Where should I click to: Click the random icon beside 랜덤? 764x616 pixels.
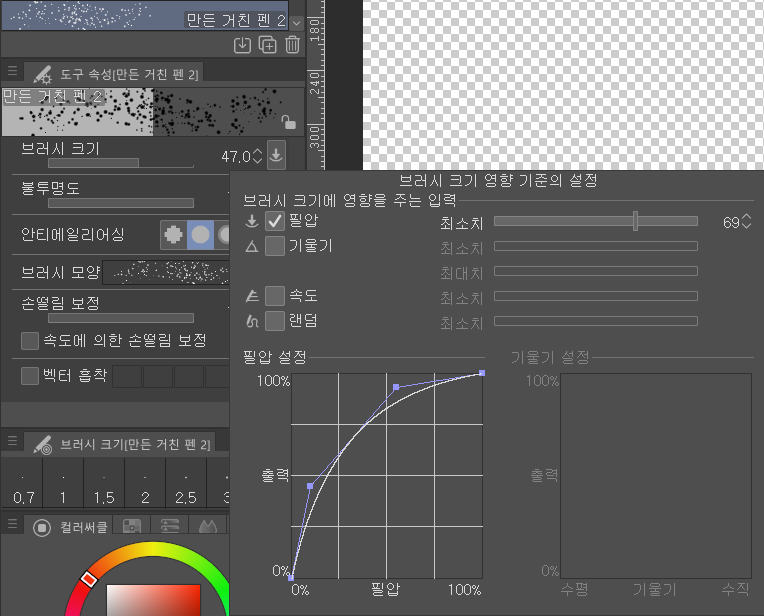(x=252, y=321)
